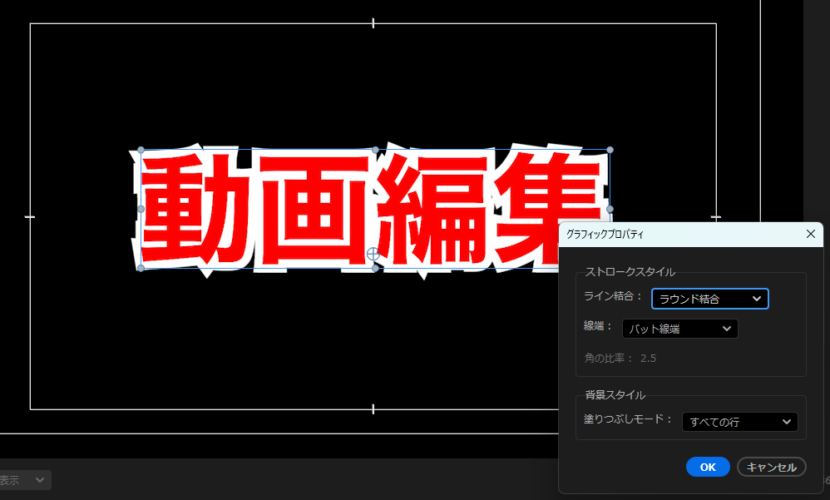This screenshot has width=830, height=500.
Task: Open the 塗りつぶしモード dropdown showing すべての行
Action: tap(739, 422)
